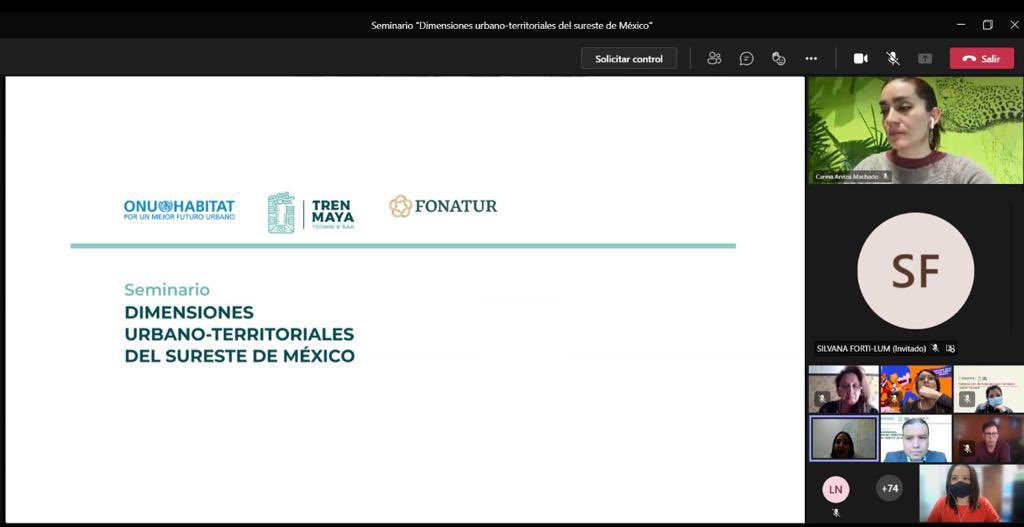Click the Solicitar control button
This screenshot has height=527, width=1024.
coord(629,59)
